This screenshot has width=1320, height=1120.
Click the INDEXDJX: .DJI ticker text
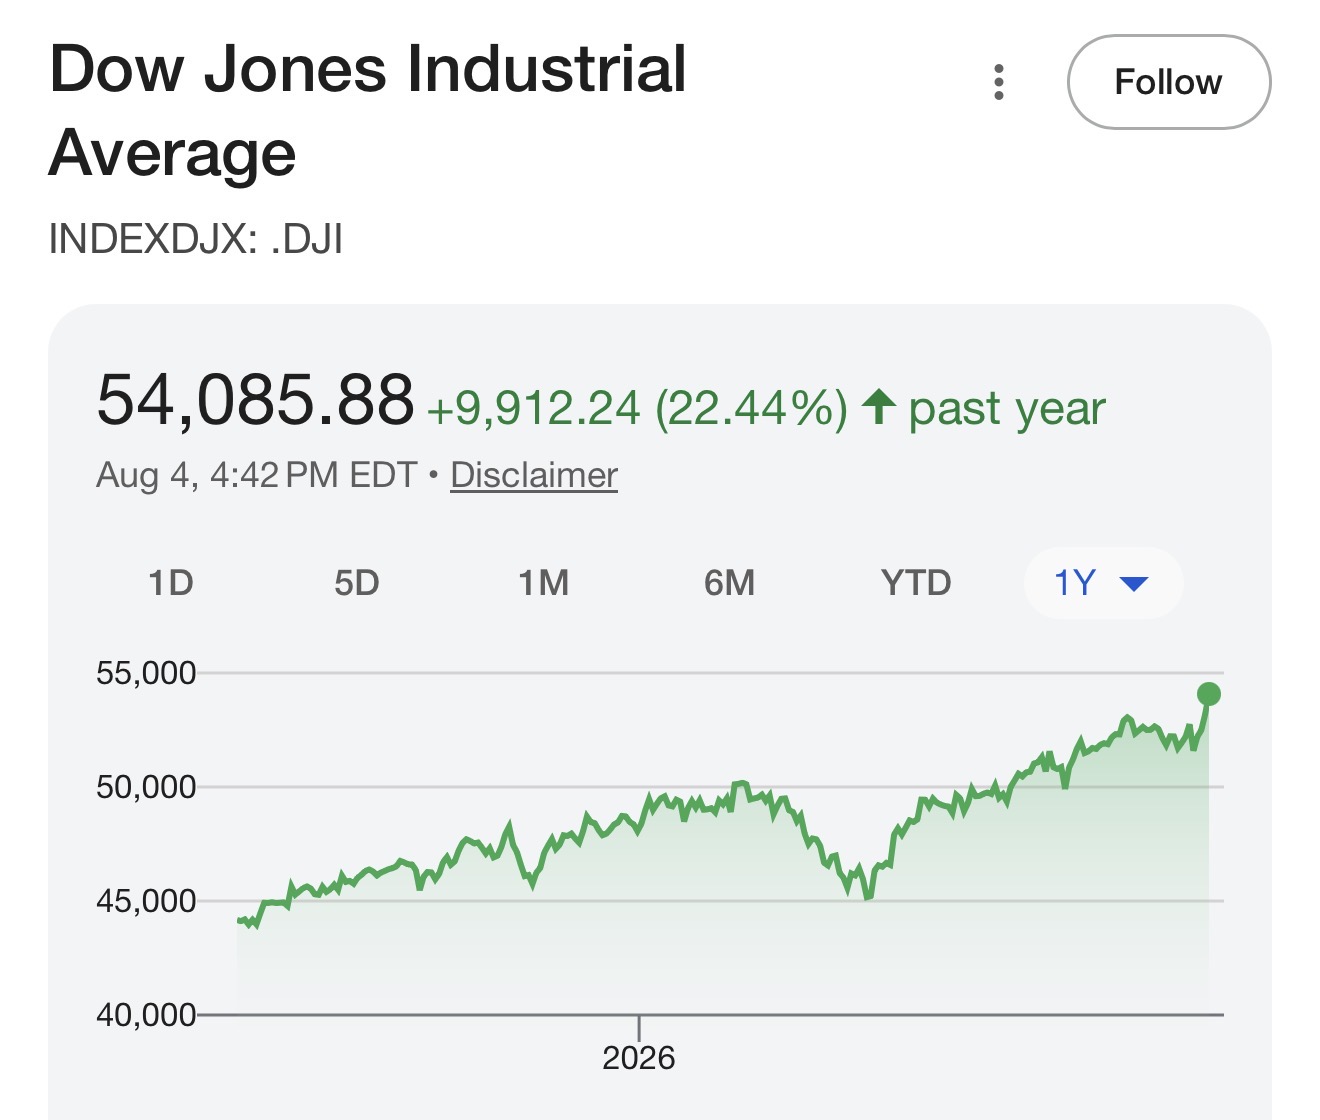(x=196, y=239)
